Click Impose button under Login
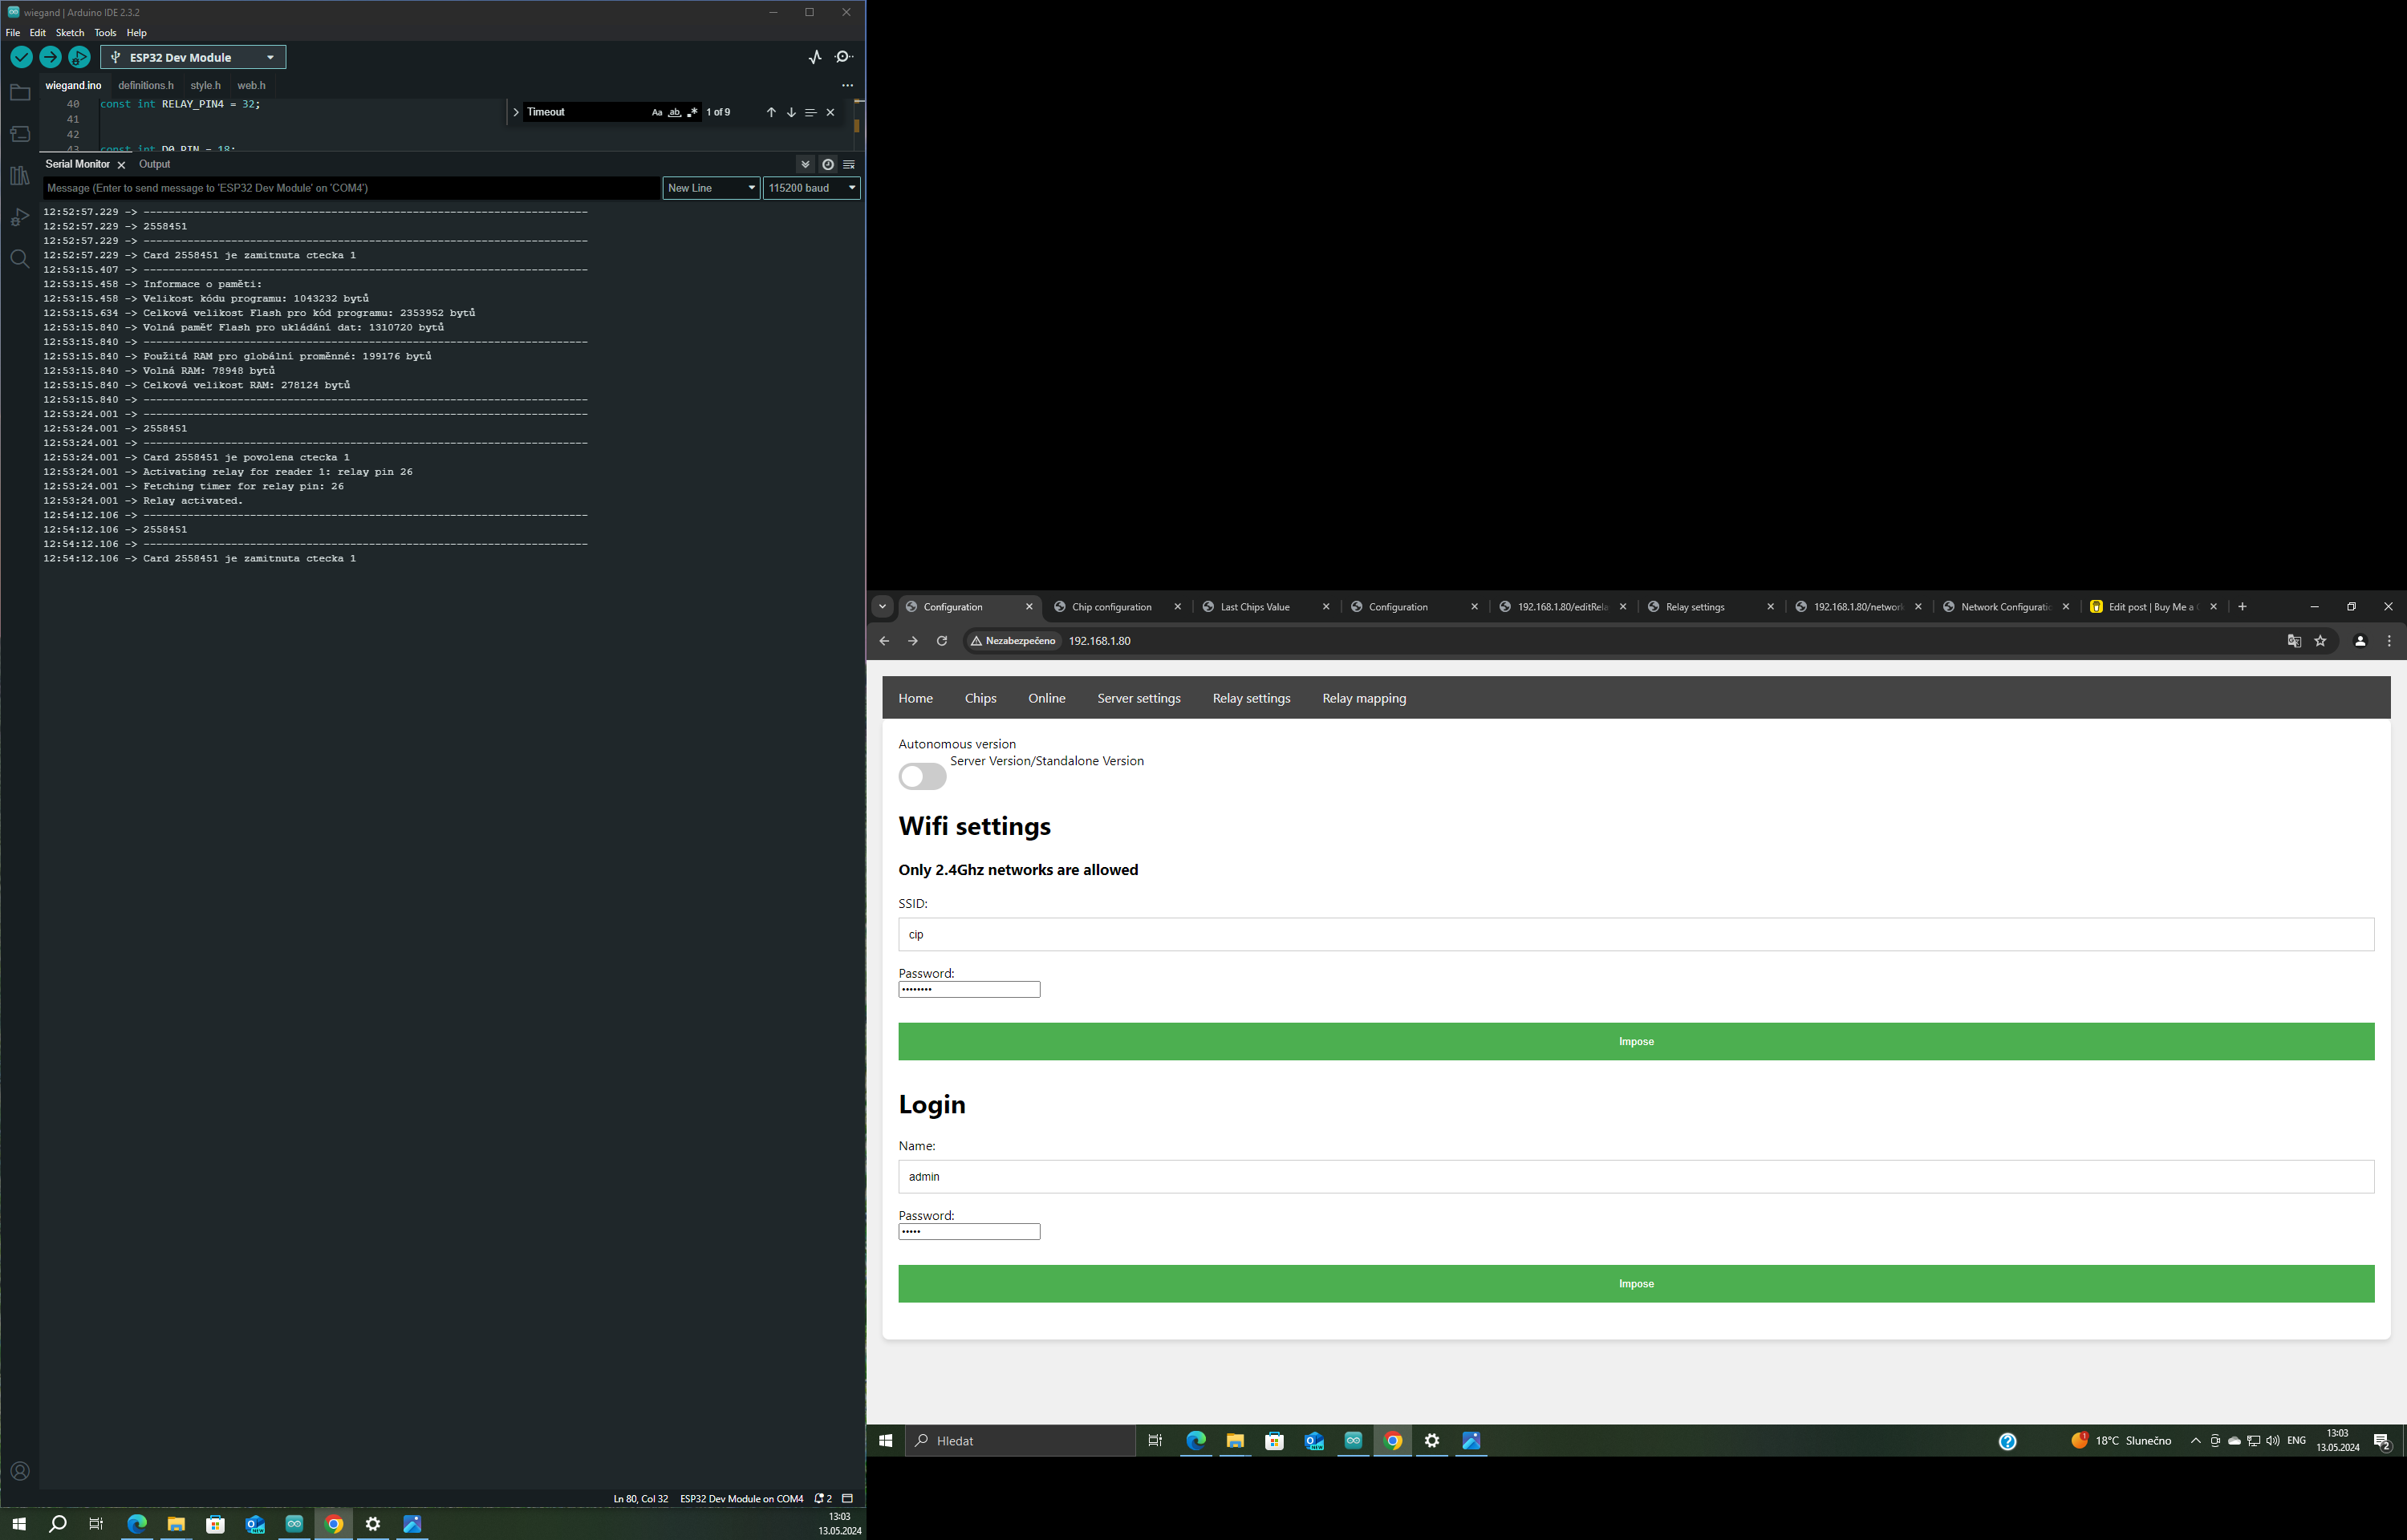Screen dimensions: 2407x1540 pyautogui.click(x=1636, y=1284)
